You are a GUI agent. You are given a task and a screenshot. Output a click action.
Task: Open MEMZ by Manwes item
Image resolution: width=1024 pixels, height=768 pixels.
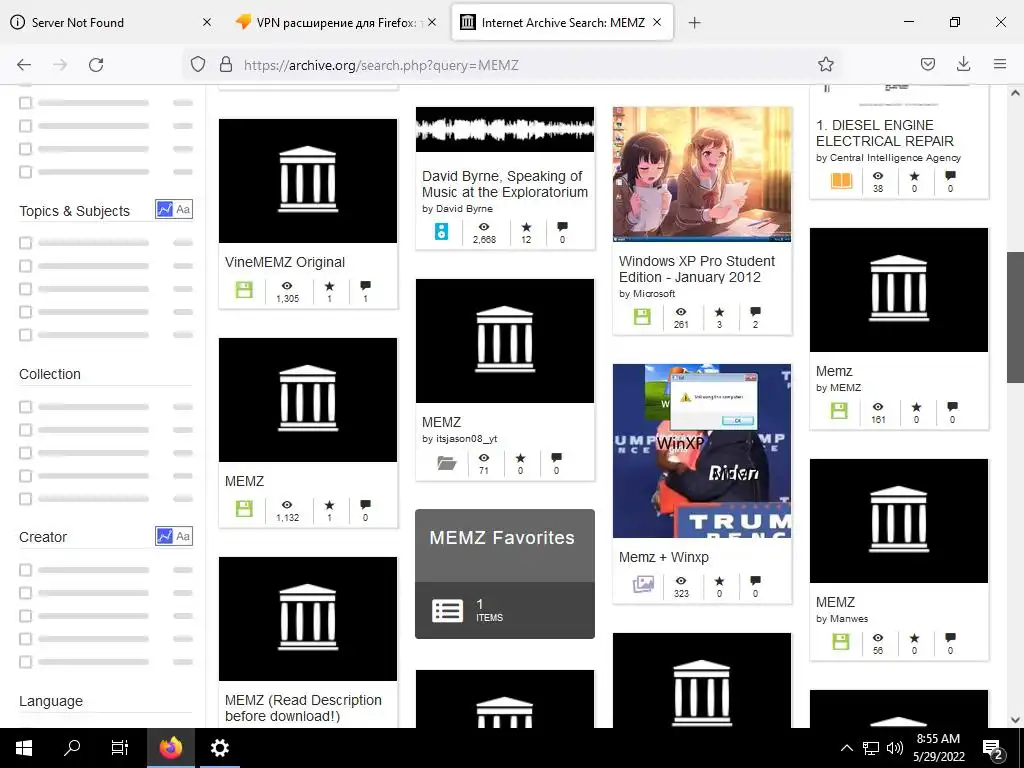tap(835, 601)
